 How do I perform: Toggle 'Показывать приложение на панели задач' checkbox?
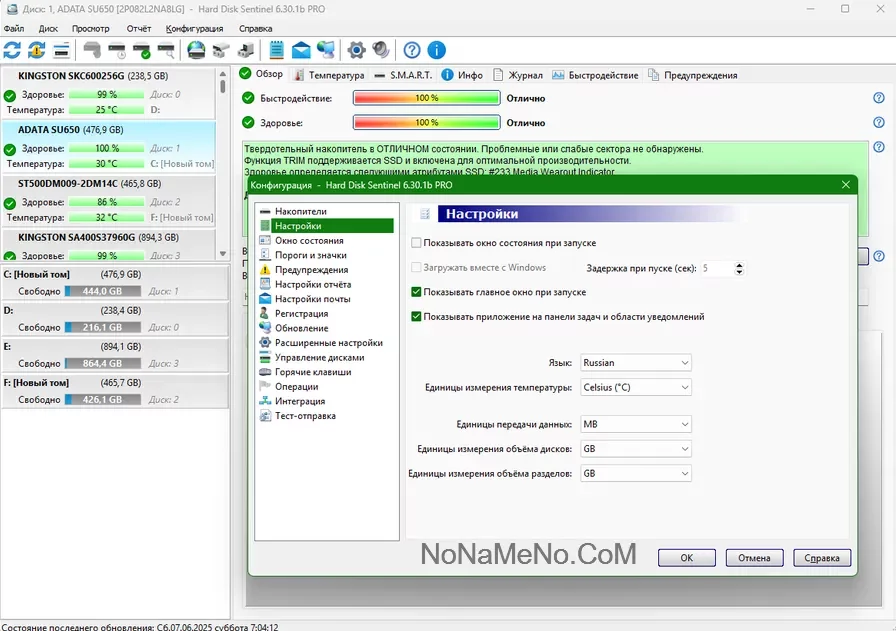pos(416,317)
